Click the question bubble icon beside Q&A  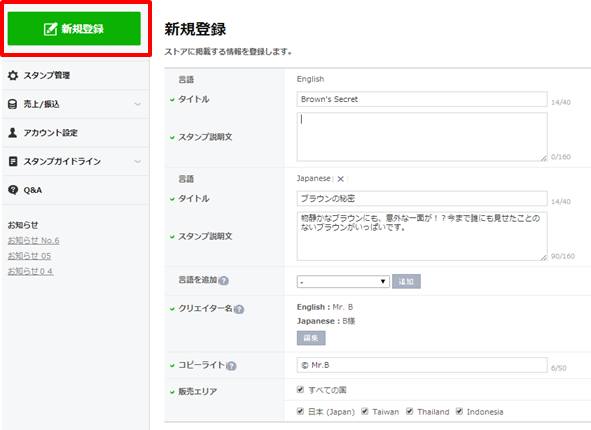point(13,190)
